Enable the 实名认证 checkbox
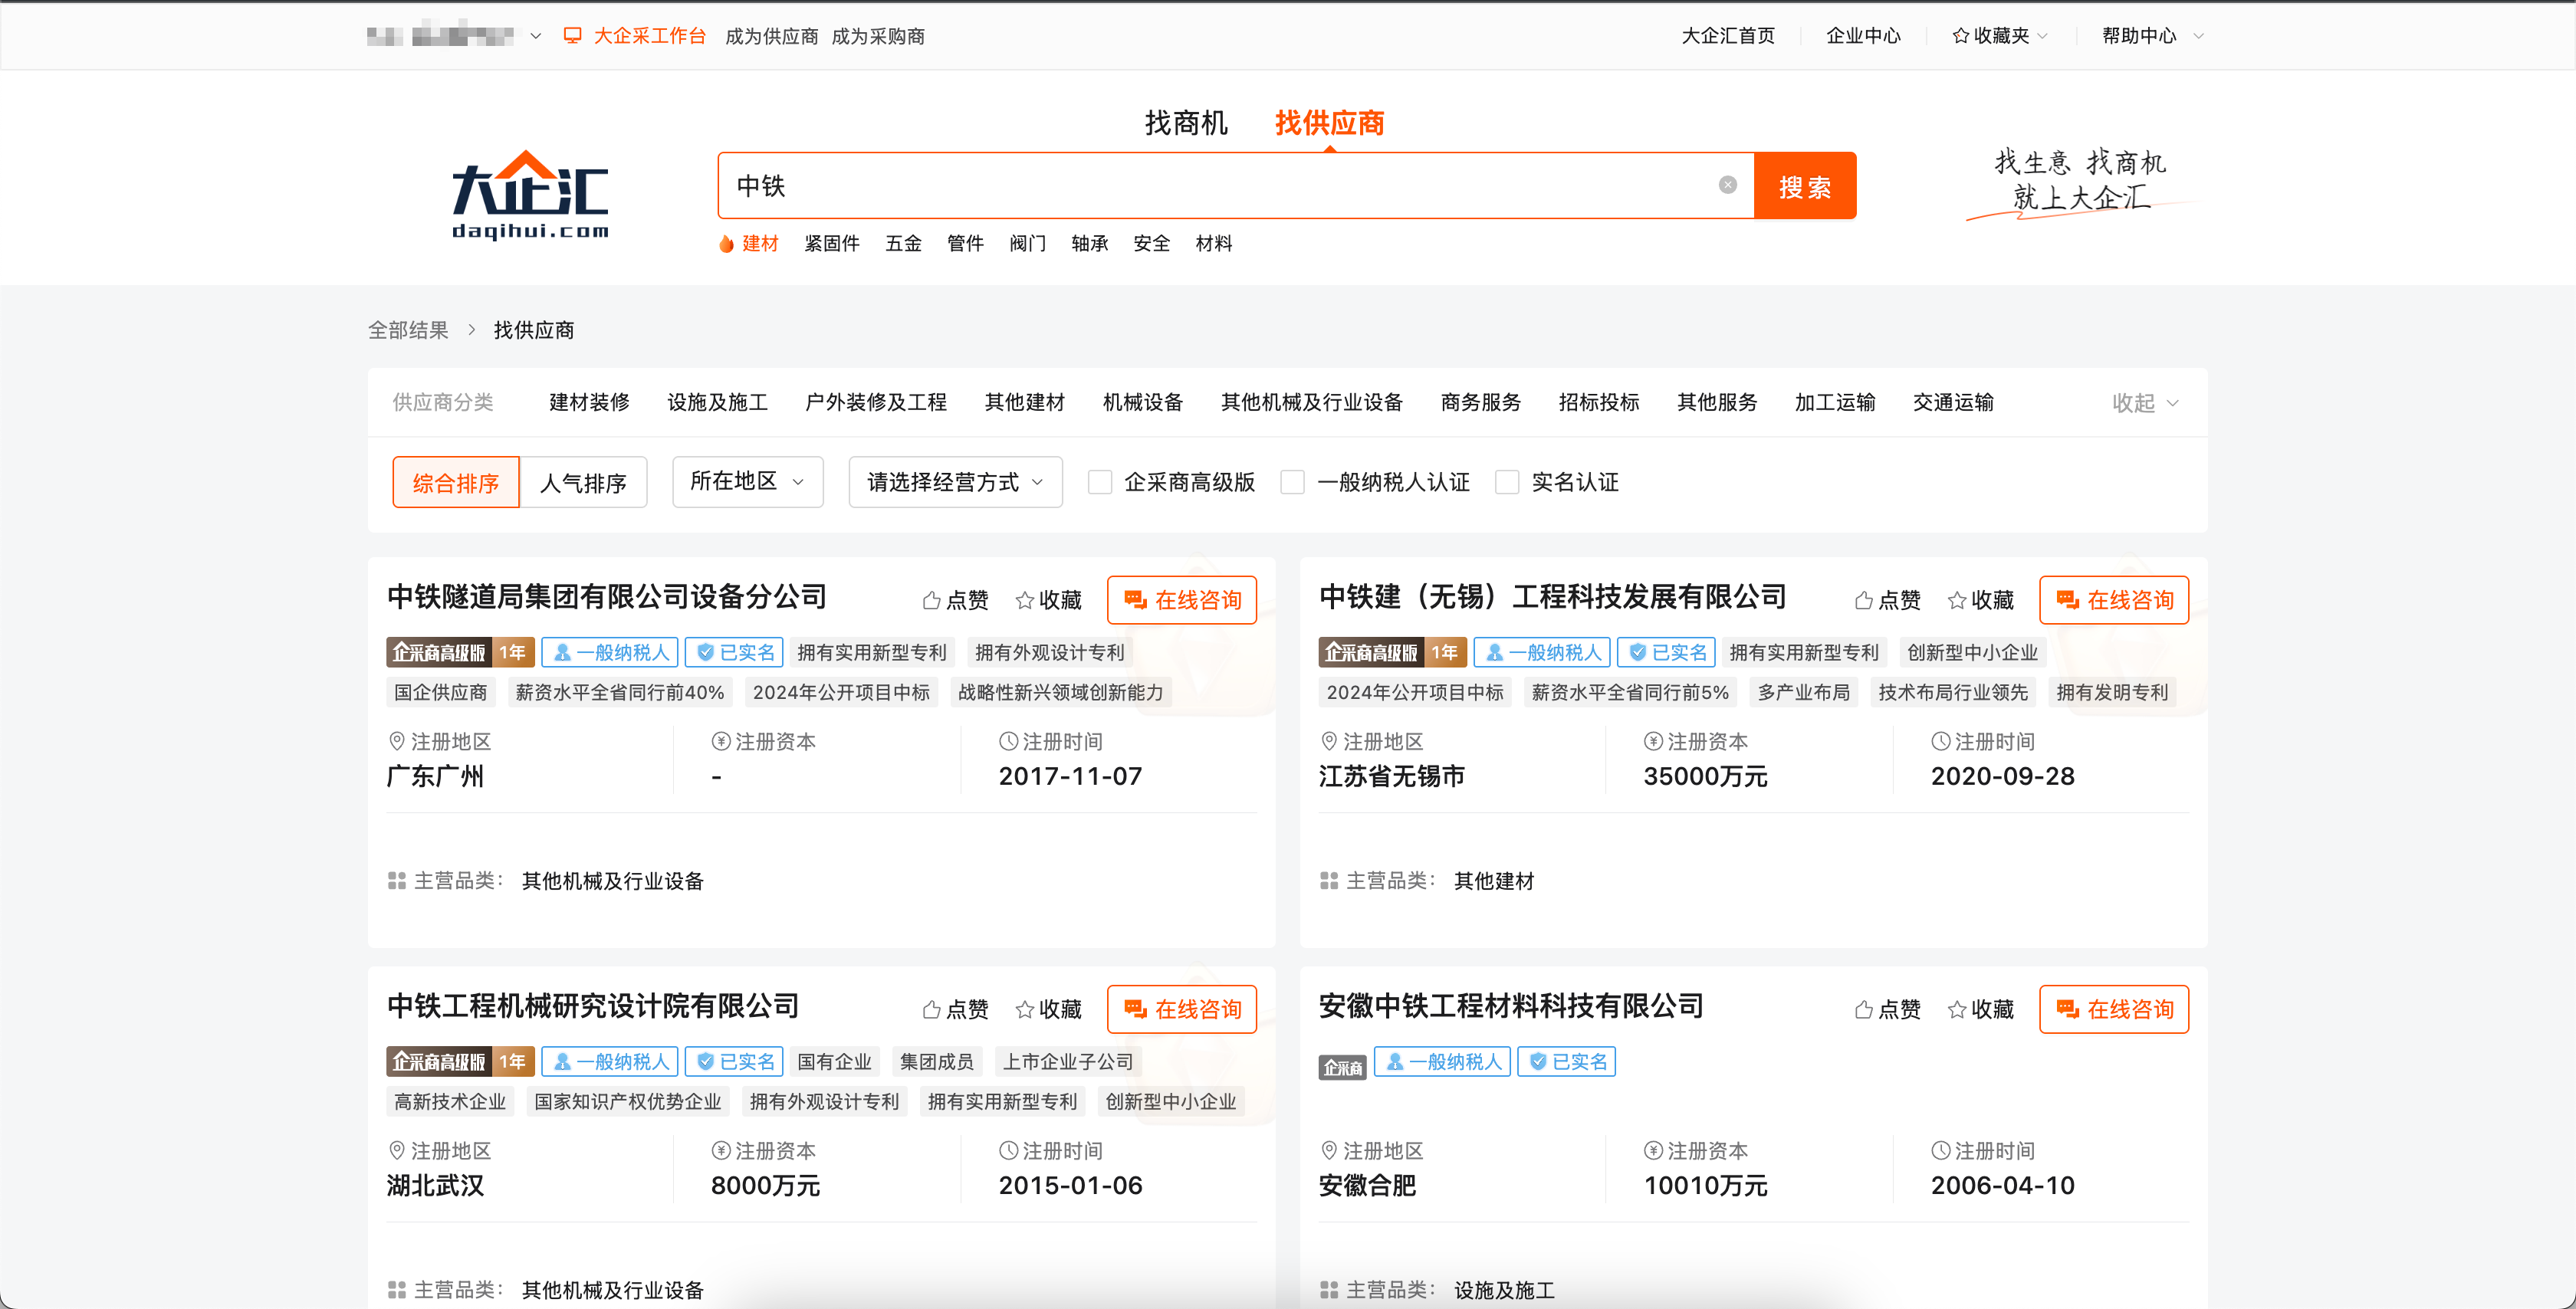 (1507, 482)
